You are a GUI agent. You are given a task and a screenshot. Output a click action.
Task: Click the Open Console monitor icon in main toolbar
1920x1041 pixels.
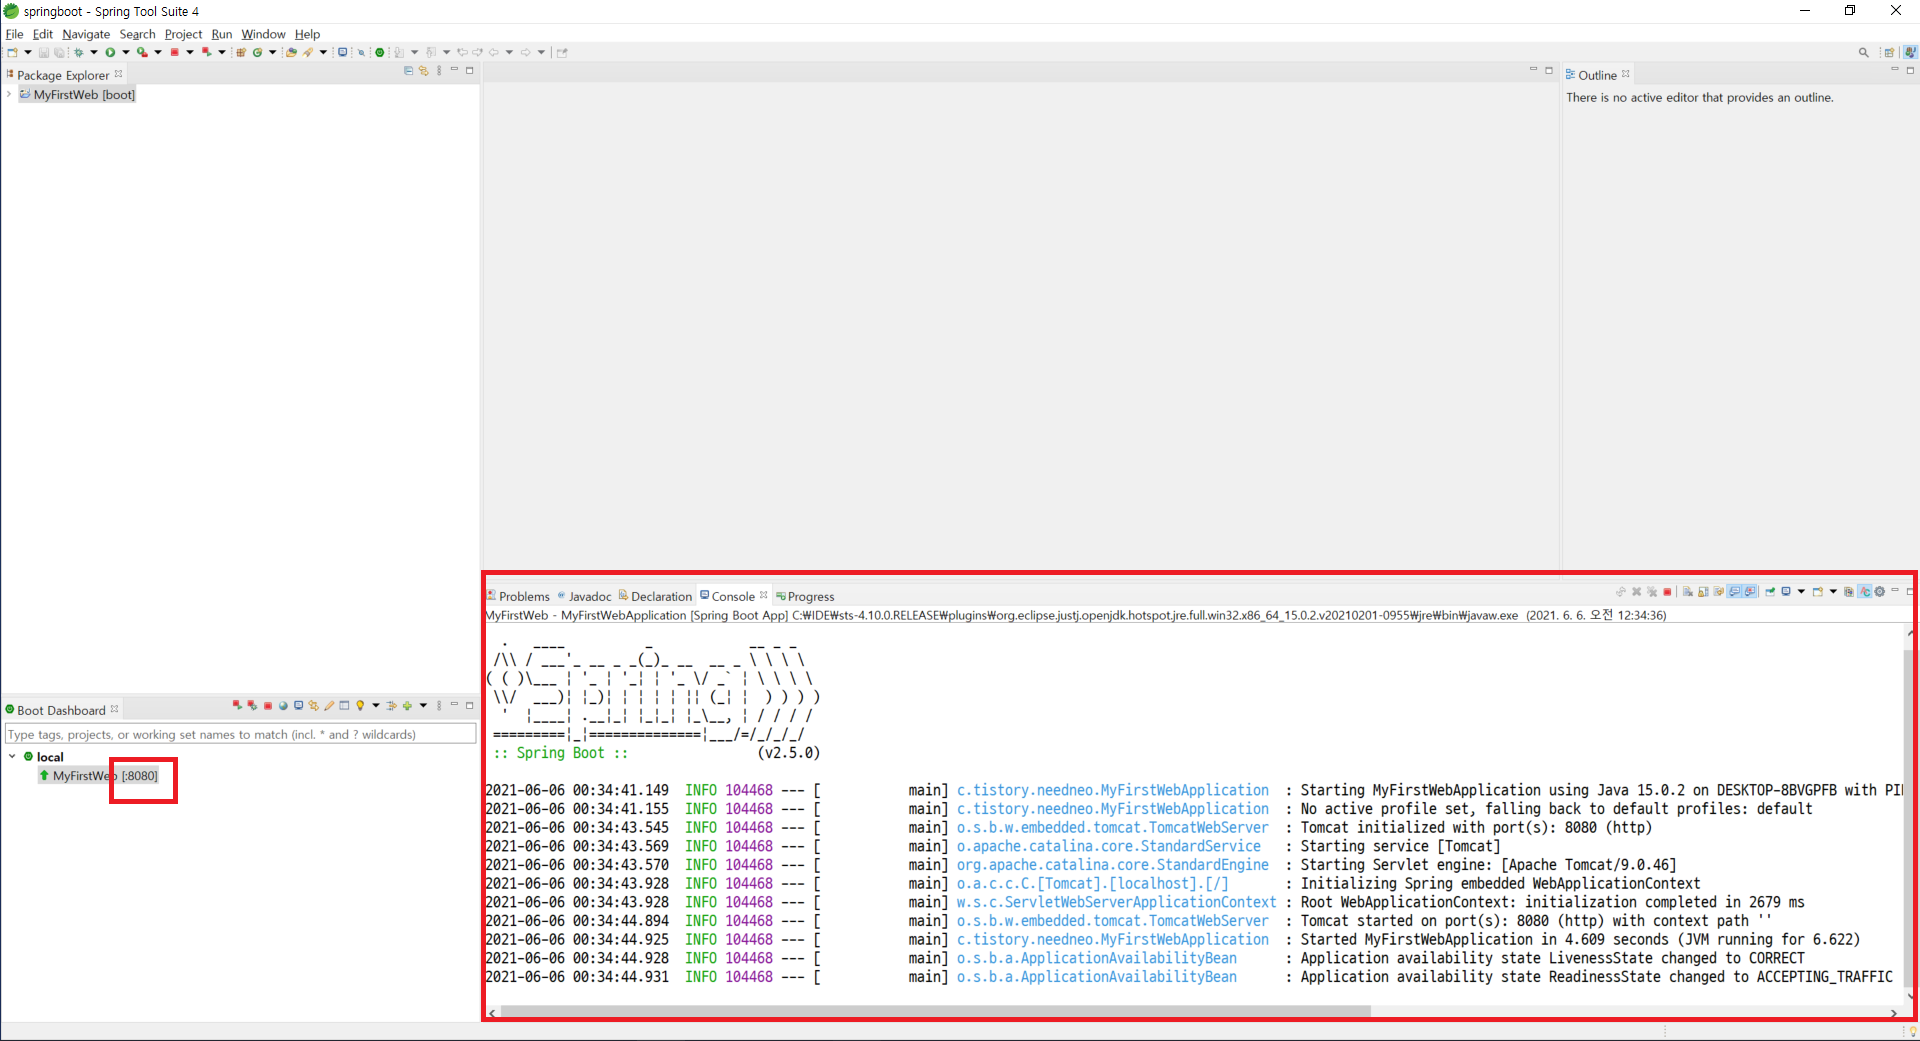[342, 52]
